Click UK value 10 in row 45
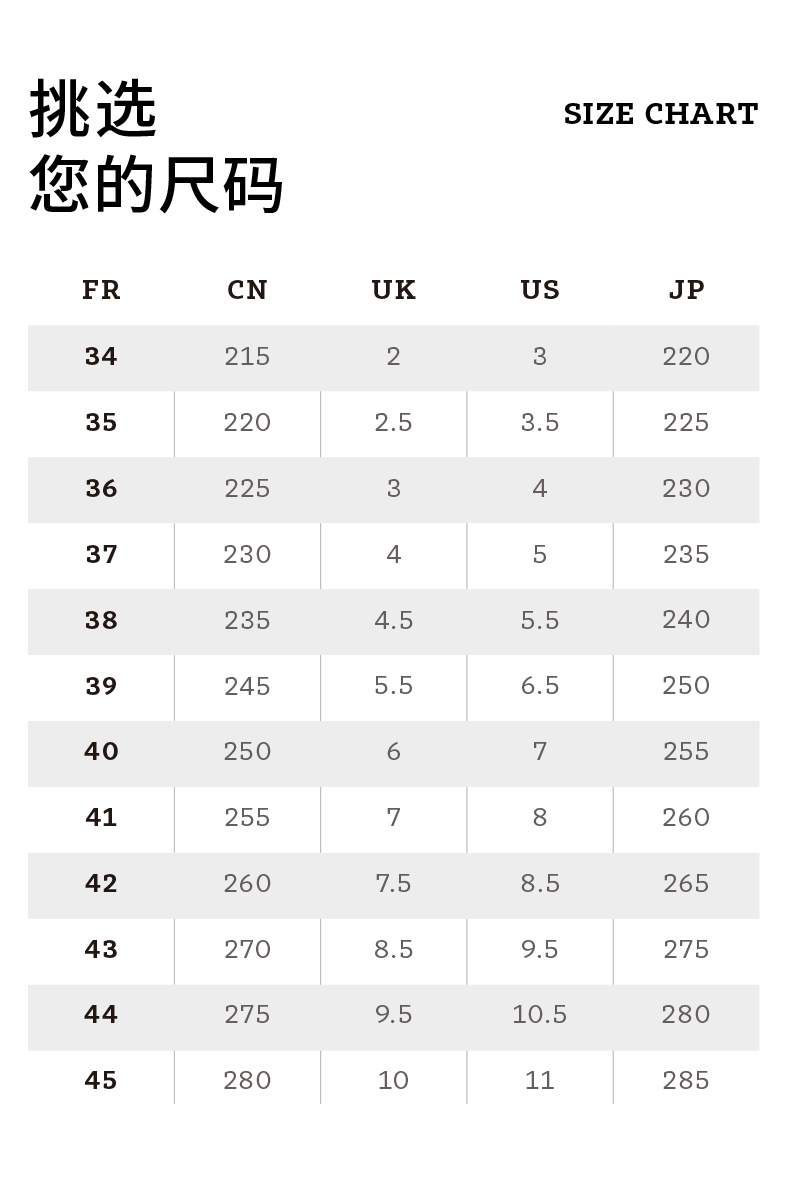 [x=393, y=1081]
